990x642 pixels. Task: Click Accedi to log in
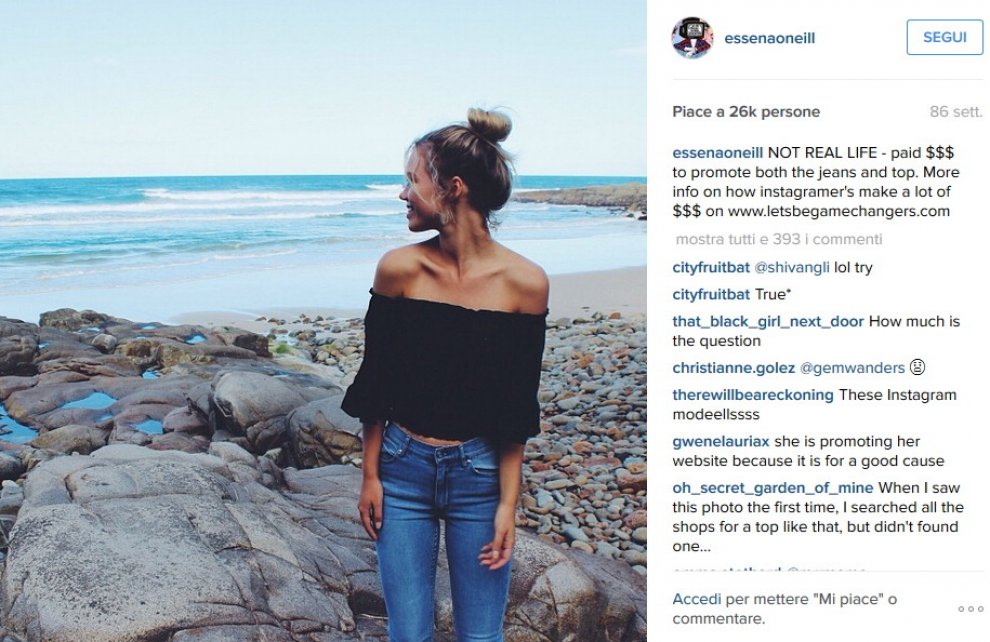[x=696, y=599]
